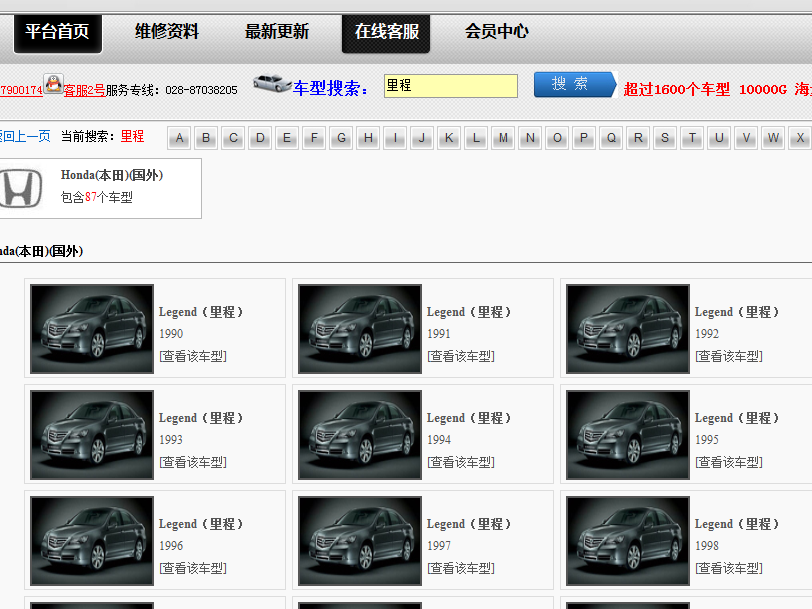Filter by letter R
This screenshot has width=812, height=609.
(638, 138)
